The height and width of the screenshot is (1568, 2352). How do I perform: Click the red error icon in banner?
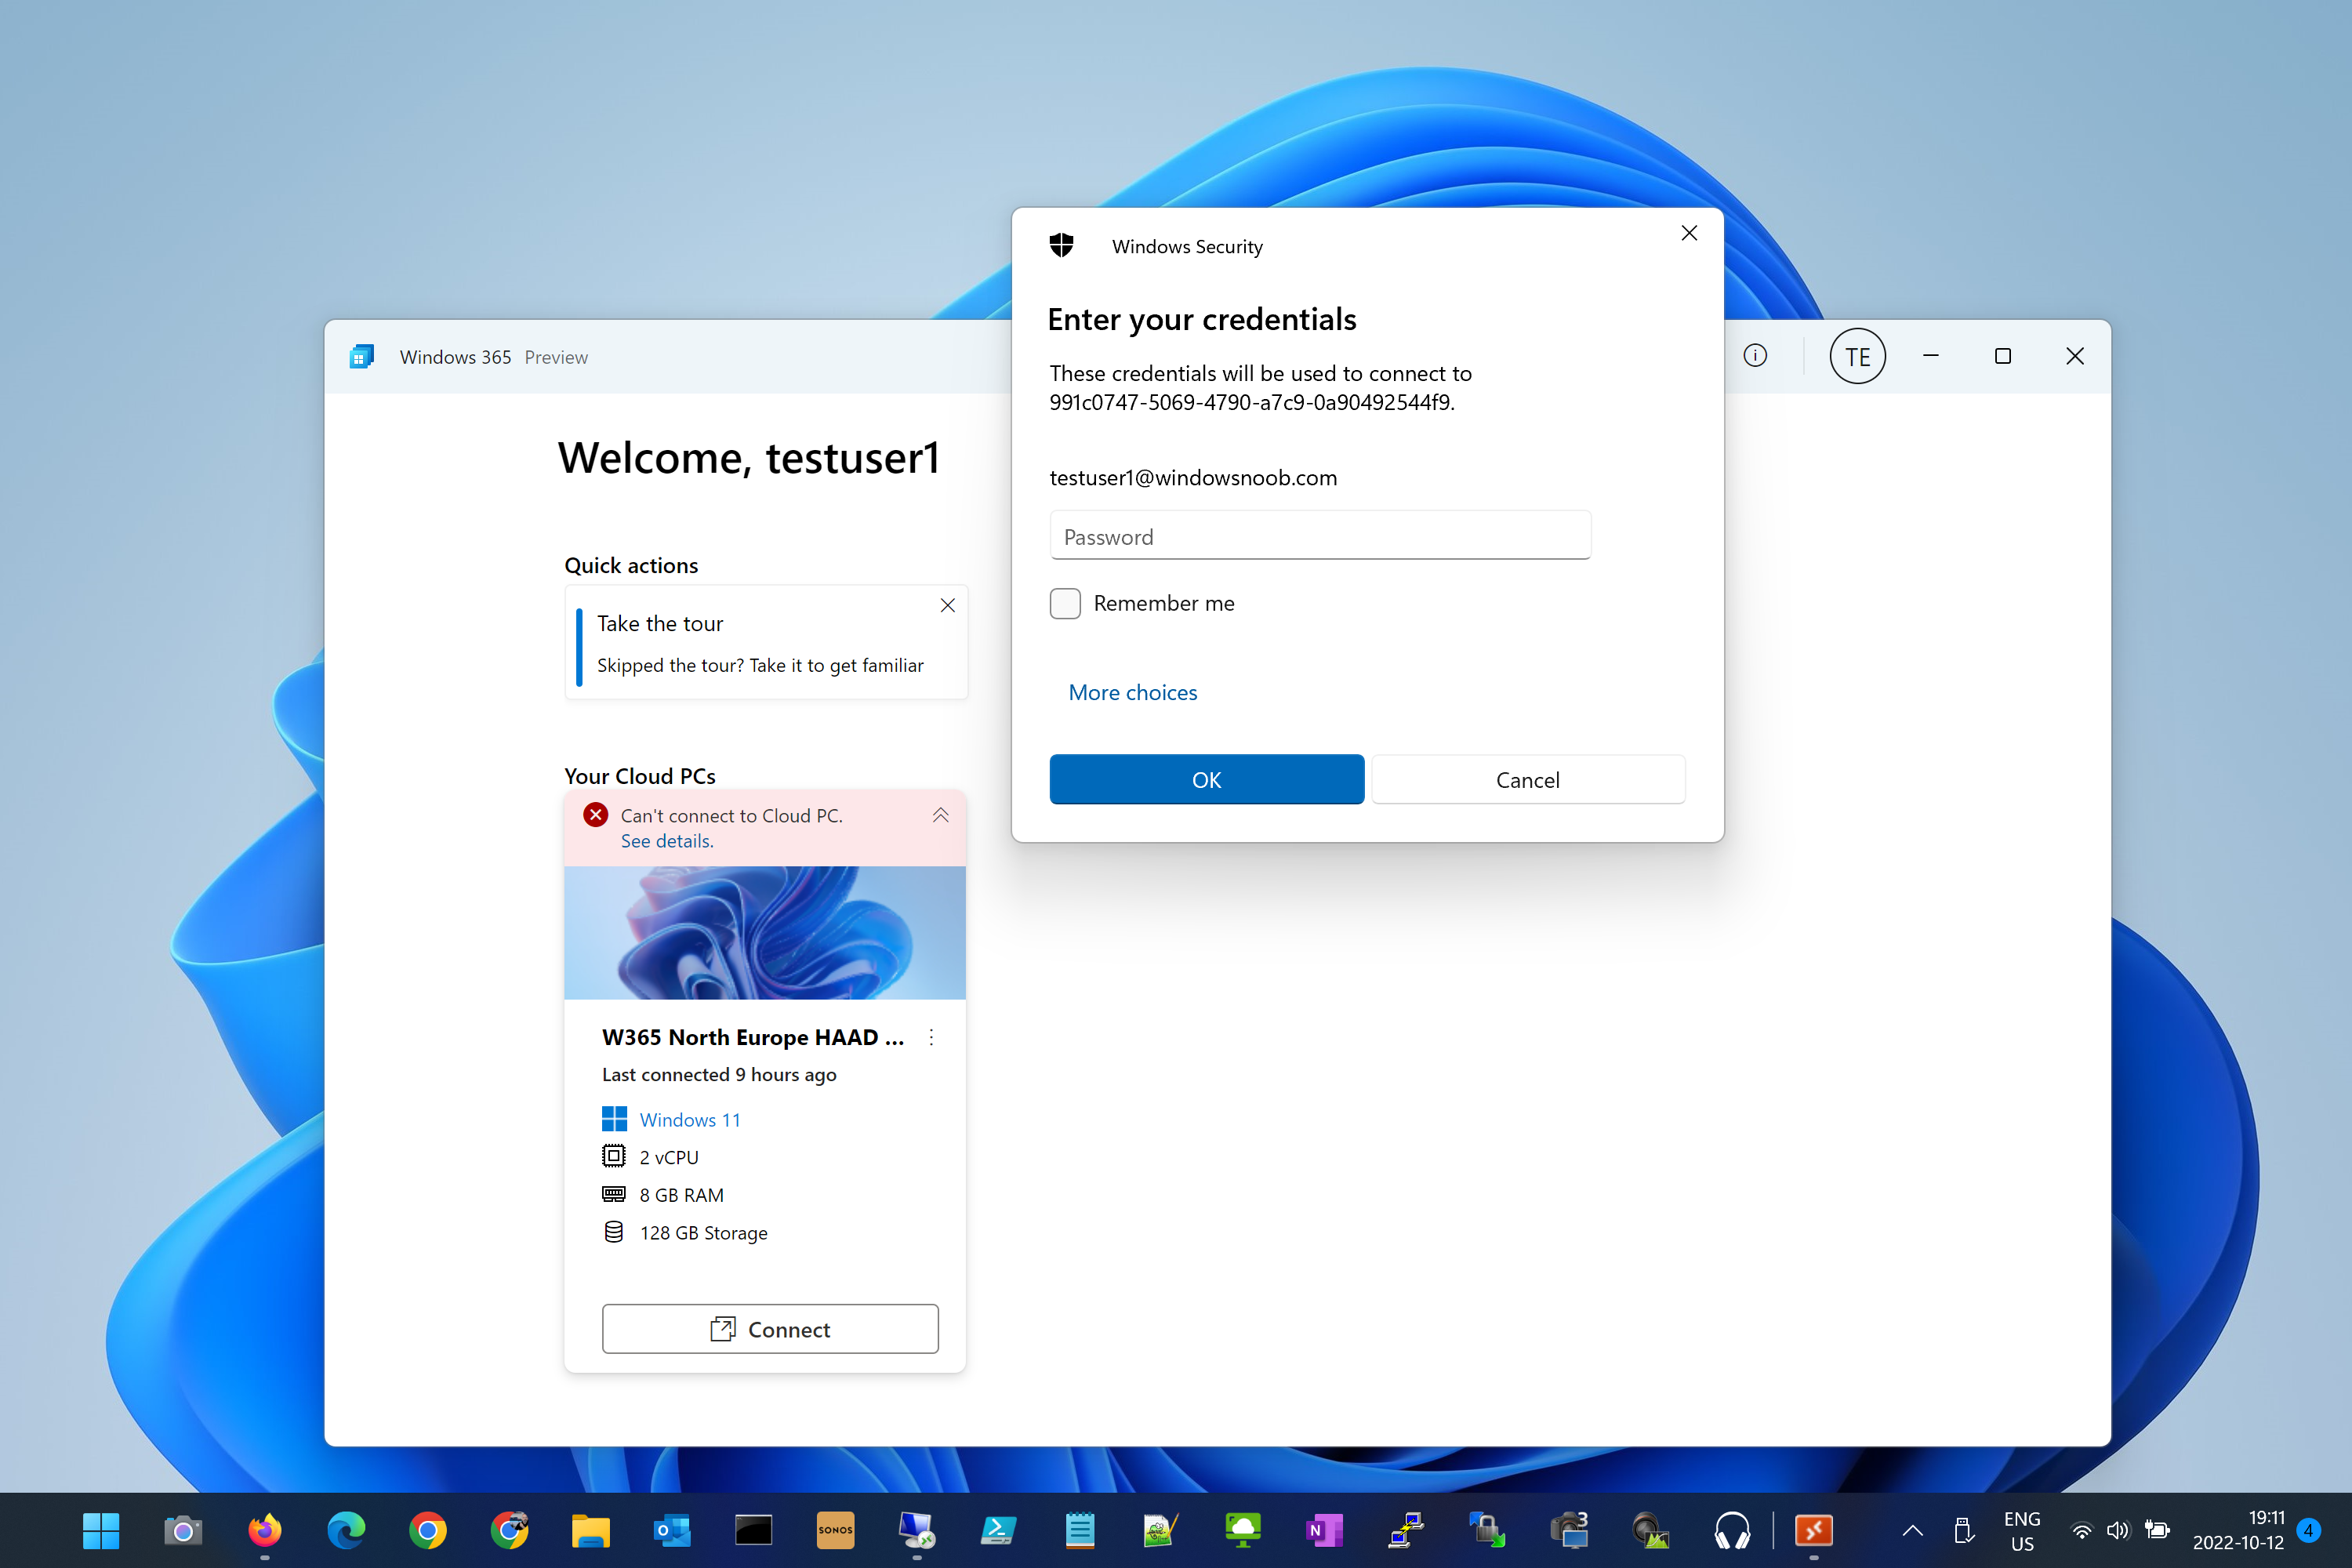(596, 815)
